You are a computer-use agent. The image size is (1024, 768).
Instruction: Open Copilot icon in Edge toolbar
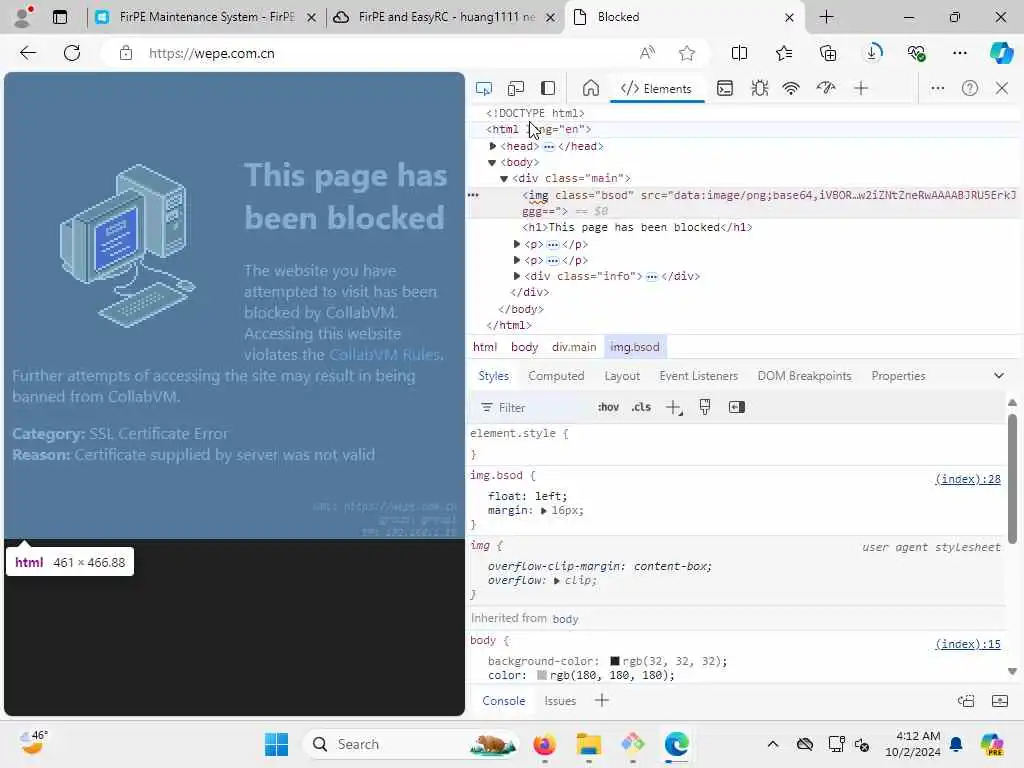(x=1001, y=53)
